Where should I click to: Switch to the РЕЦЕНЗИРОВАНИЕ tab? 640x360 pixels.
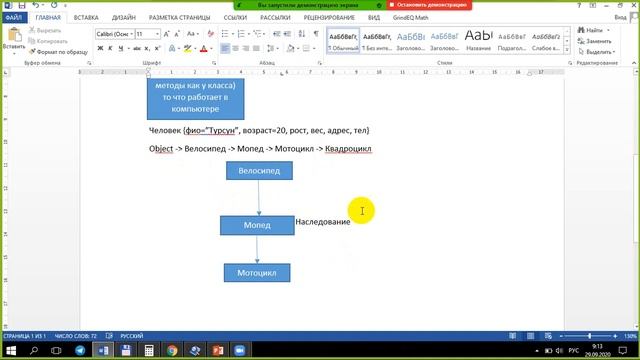329,18
